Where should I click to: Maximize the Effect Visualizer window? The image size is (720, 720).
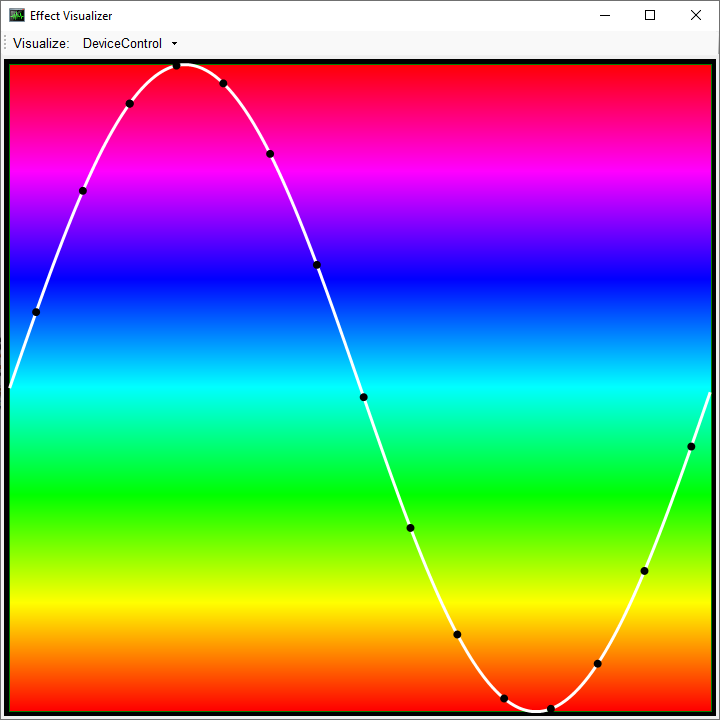650,15
